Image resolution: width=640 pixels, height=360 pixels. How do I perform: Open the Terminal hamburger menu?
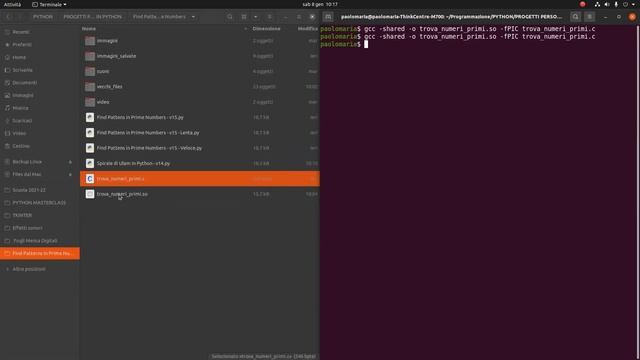tap(589, 17)
